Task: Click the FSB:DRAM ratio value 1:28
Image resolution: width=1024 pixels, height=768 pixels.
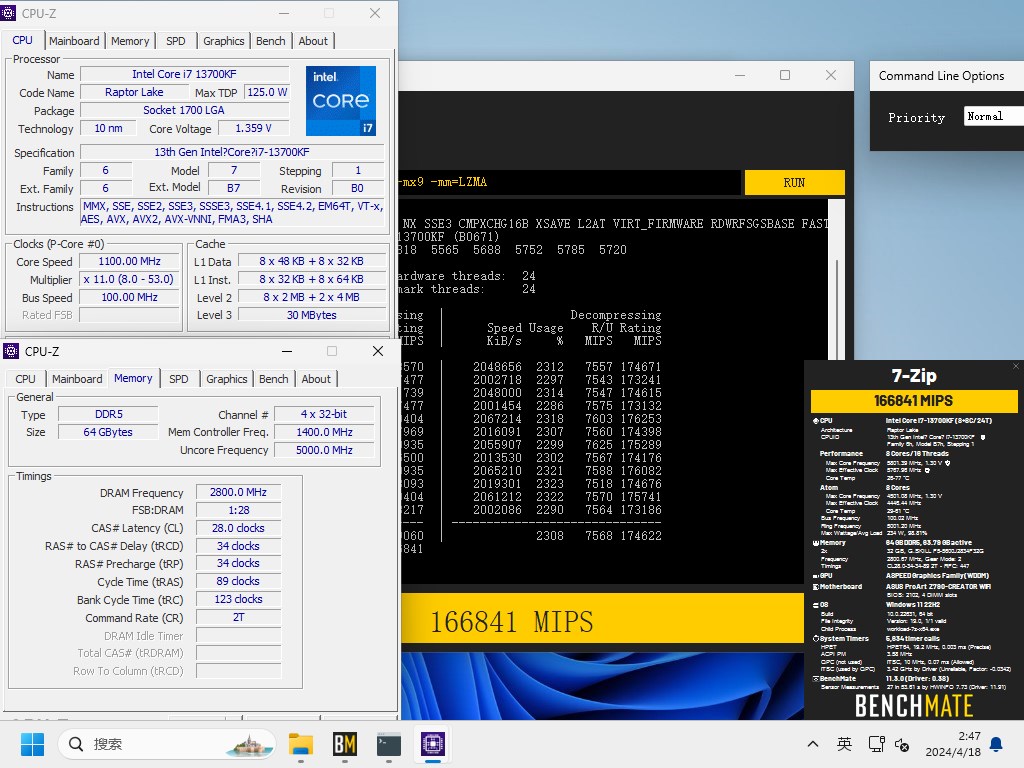Action: pyautogui.click(x=238, y=510)
